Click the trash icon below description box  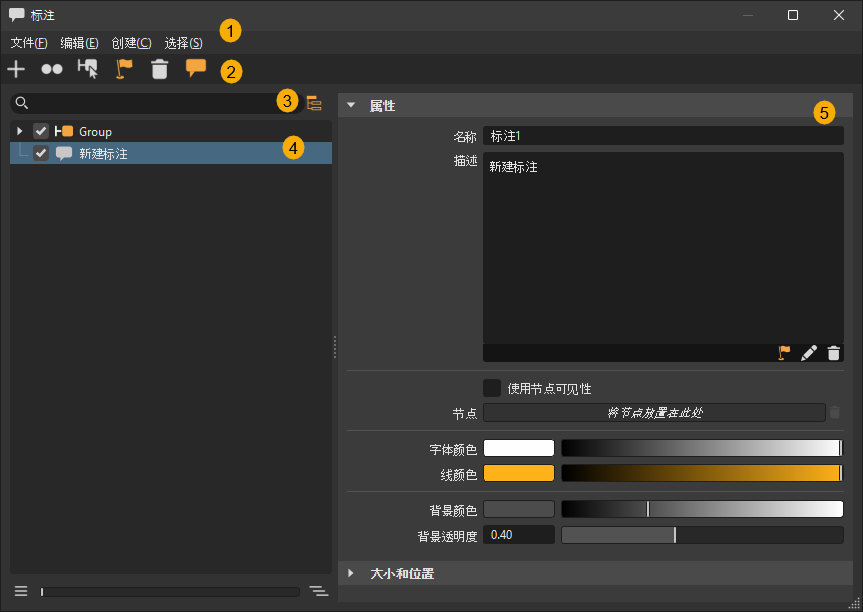click(834, 353)
